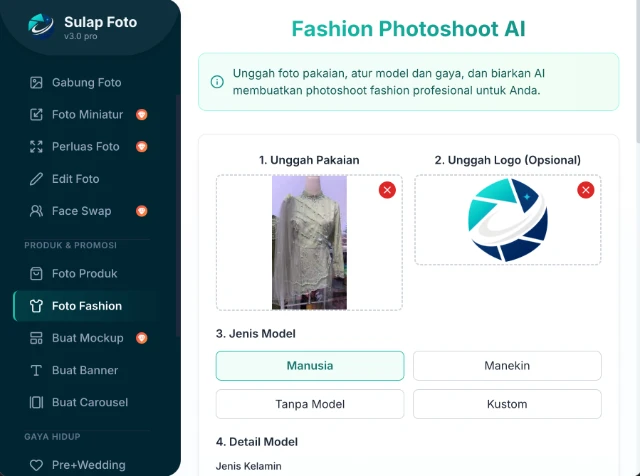
Task: Click the Edit Foto pencil icon
Action: click(x=37, y=179)
